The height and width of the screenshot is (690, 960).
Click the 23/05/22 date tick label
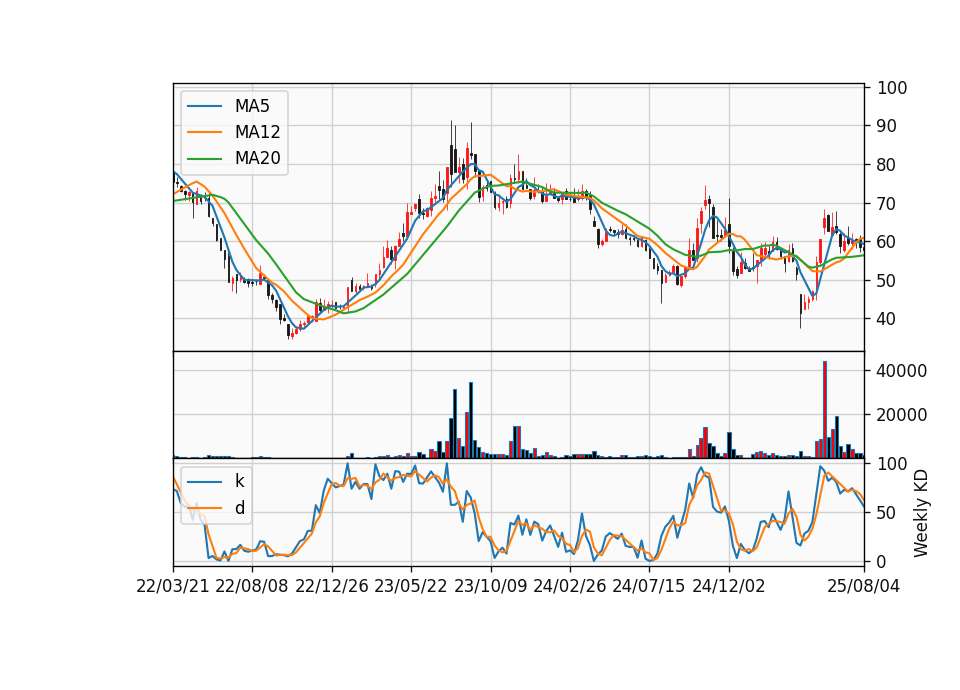pyautogui.click(x=411, y=586)
